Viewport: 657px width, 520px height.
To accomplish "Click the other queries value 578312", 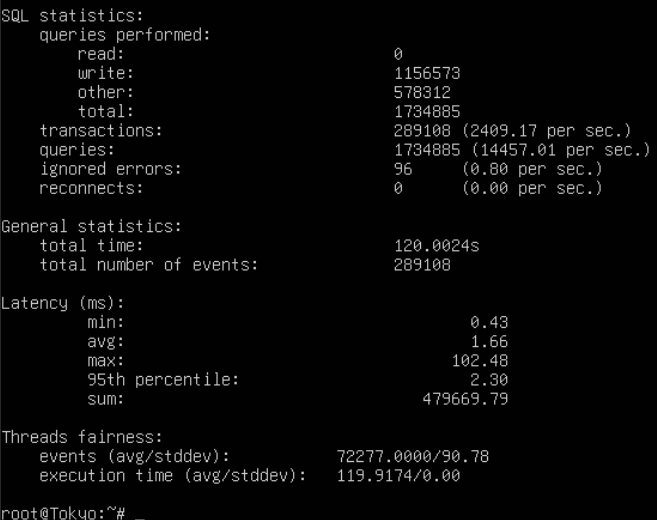I will (x=422, y=92).
